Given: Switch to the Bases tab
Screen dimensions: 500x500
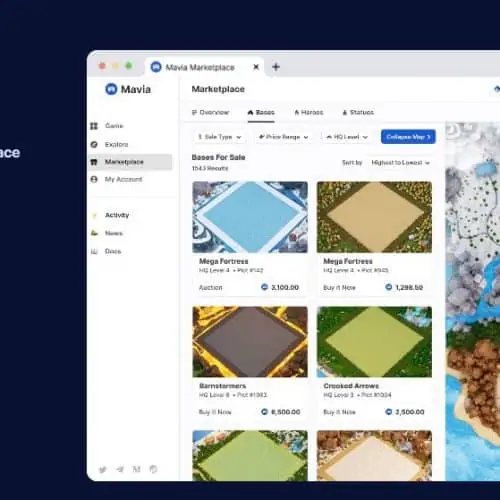Looking at the screenshot, I should tap(261, 112).
